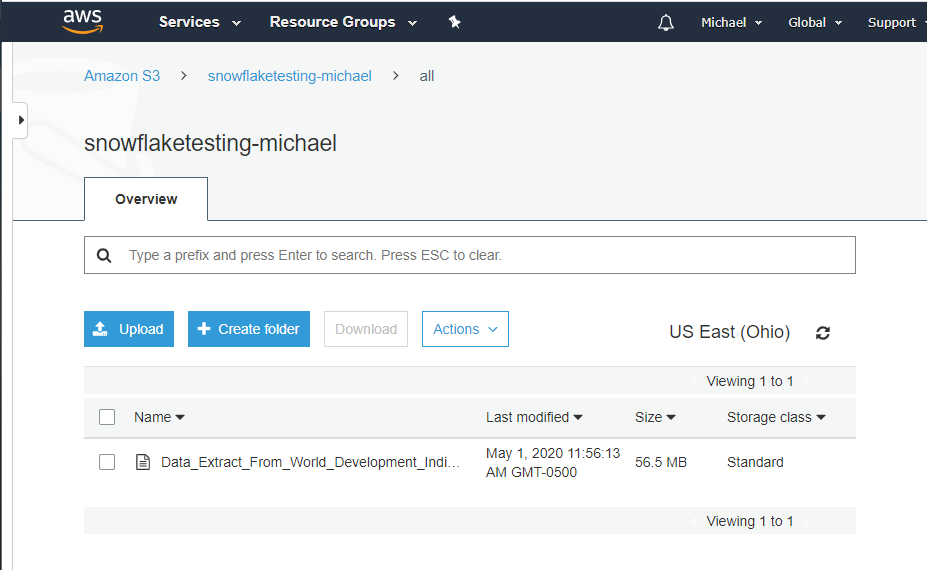Go to Amazon S3 breadcrumb link
The width and height of the screenshot is (927, 570).
(x=122, y=76)
